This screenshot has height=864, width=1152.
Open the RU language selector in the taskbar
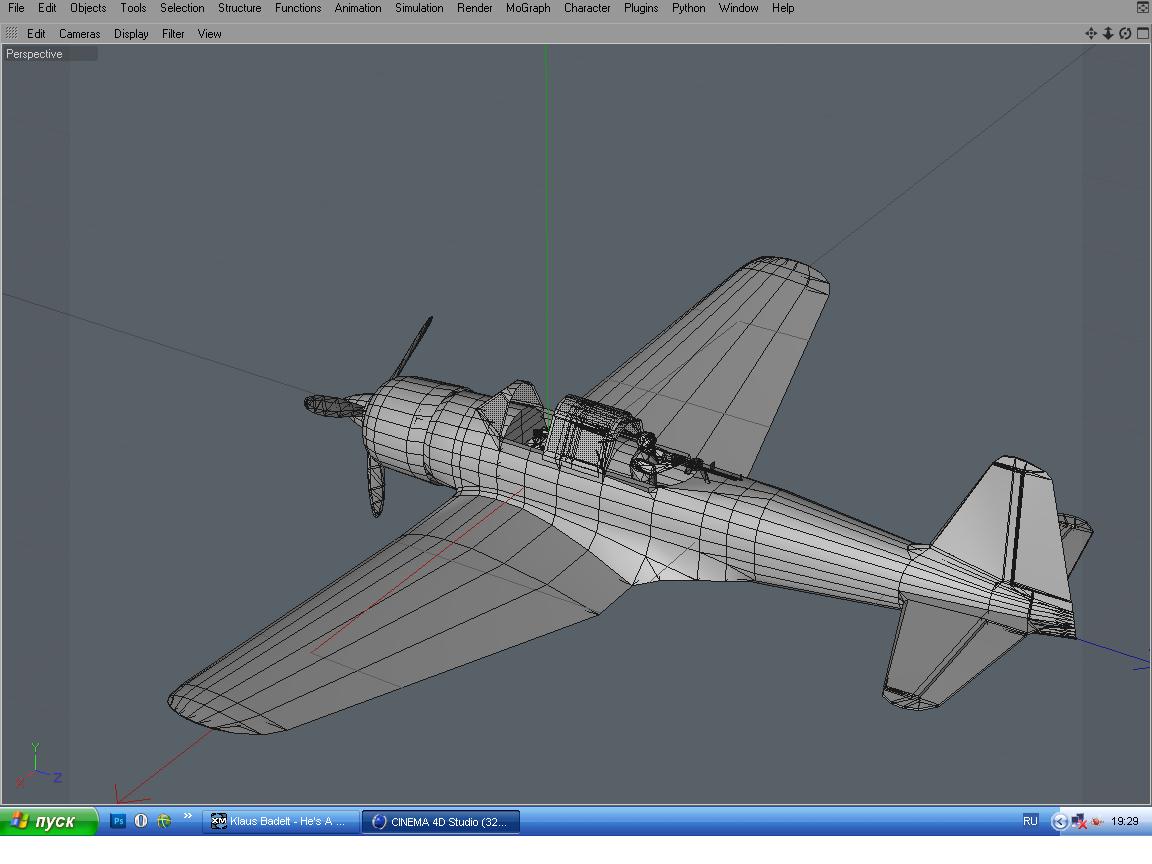pyautogui.click(x=1030, y=821)
